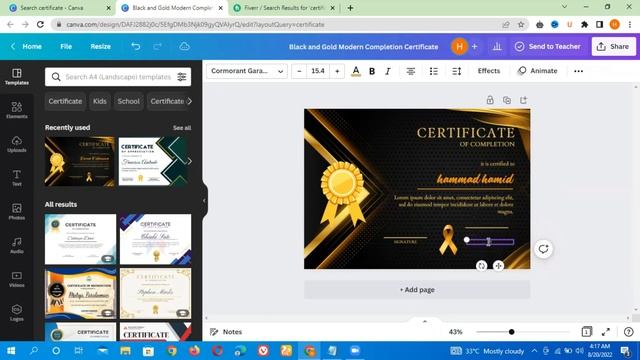Click the comment refresh bubble beside canvas
Screen dimensions: 640x360
(543, 249)
